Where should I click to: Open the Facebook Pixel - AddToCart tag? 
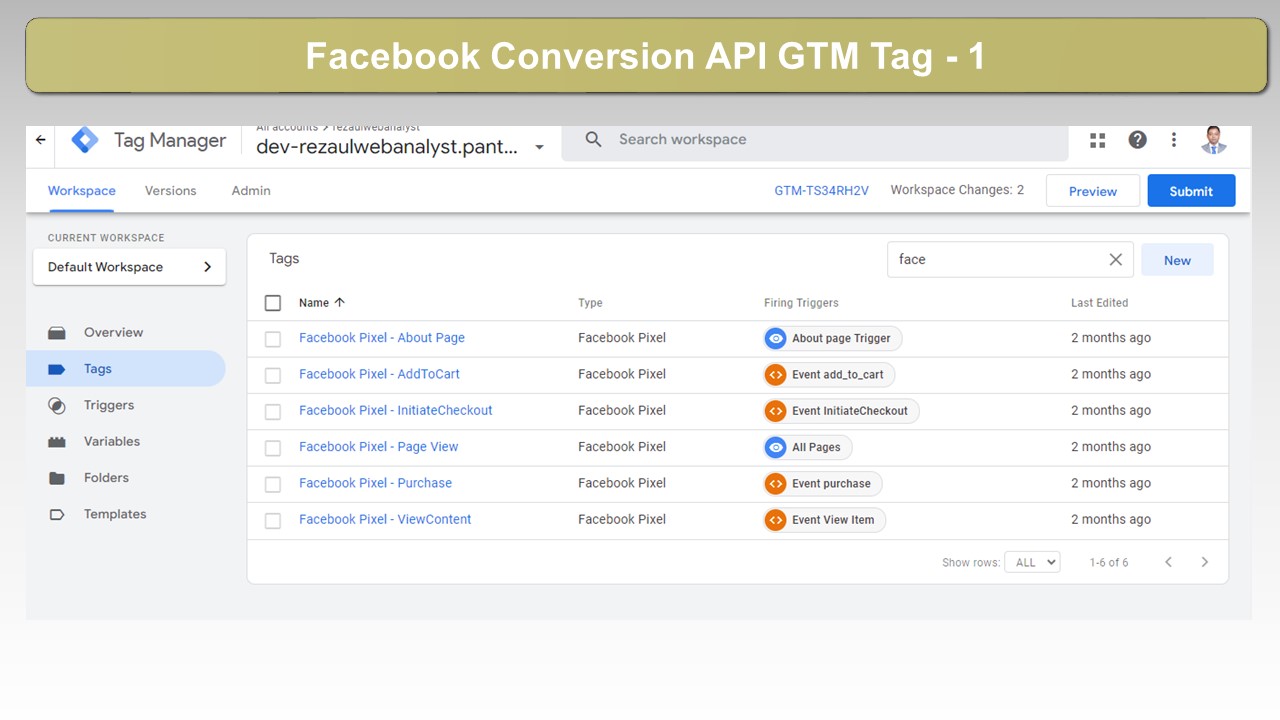(x=379, y=374)
